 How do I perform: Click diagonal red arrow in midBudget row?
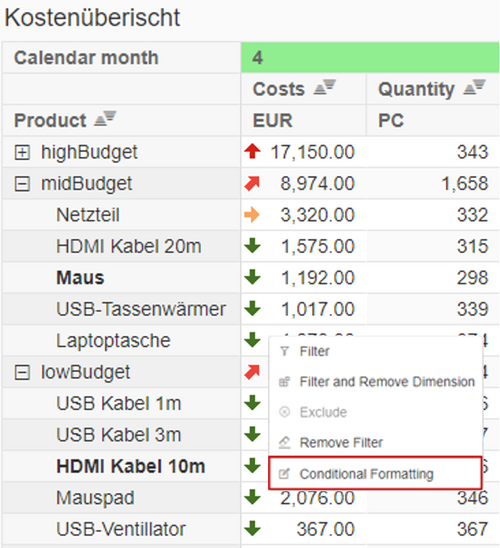pyautogui.click(x=252, y=183)
